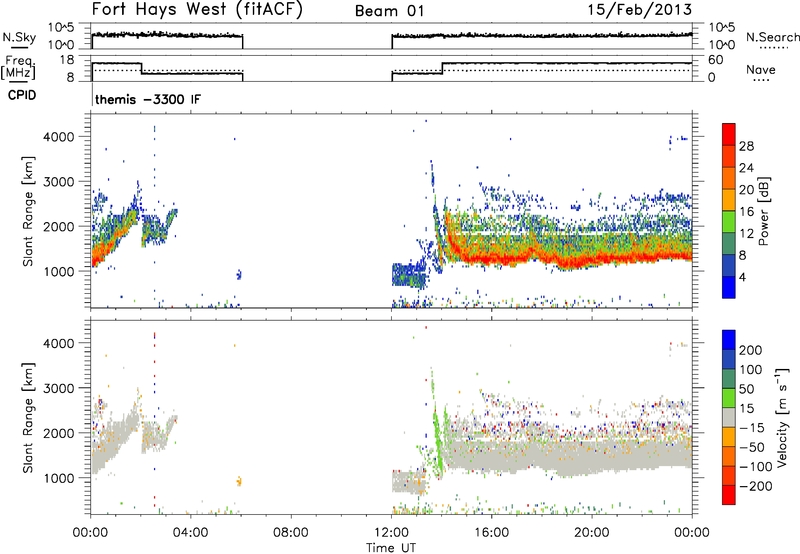Click the 24 dB colorbar label
Image resolution: width=800 pixels, height=554 pixels.
(x=746, y=168)
